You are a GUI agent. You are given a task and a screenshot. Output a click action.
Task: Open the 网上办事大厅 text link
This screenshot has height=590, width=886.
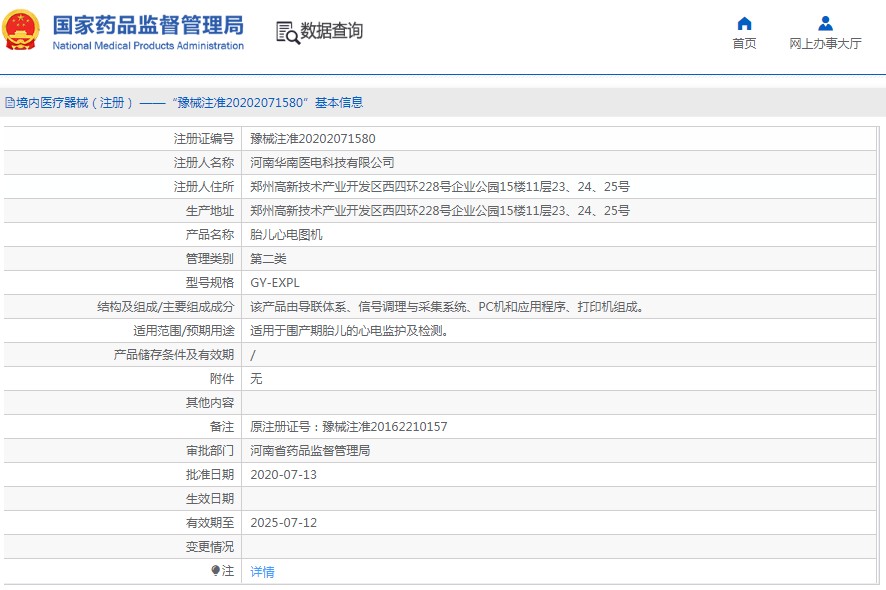click(825, 44)
